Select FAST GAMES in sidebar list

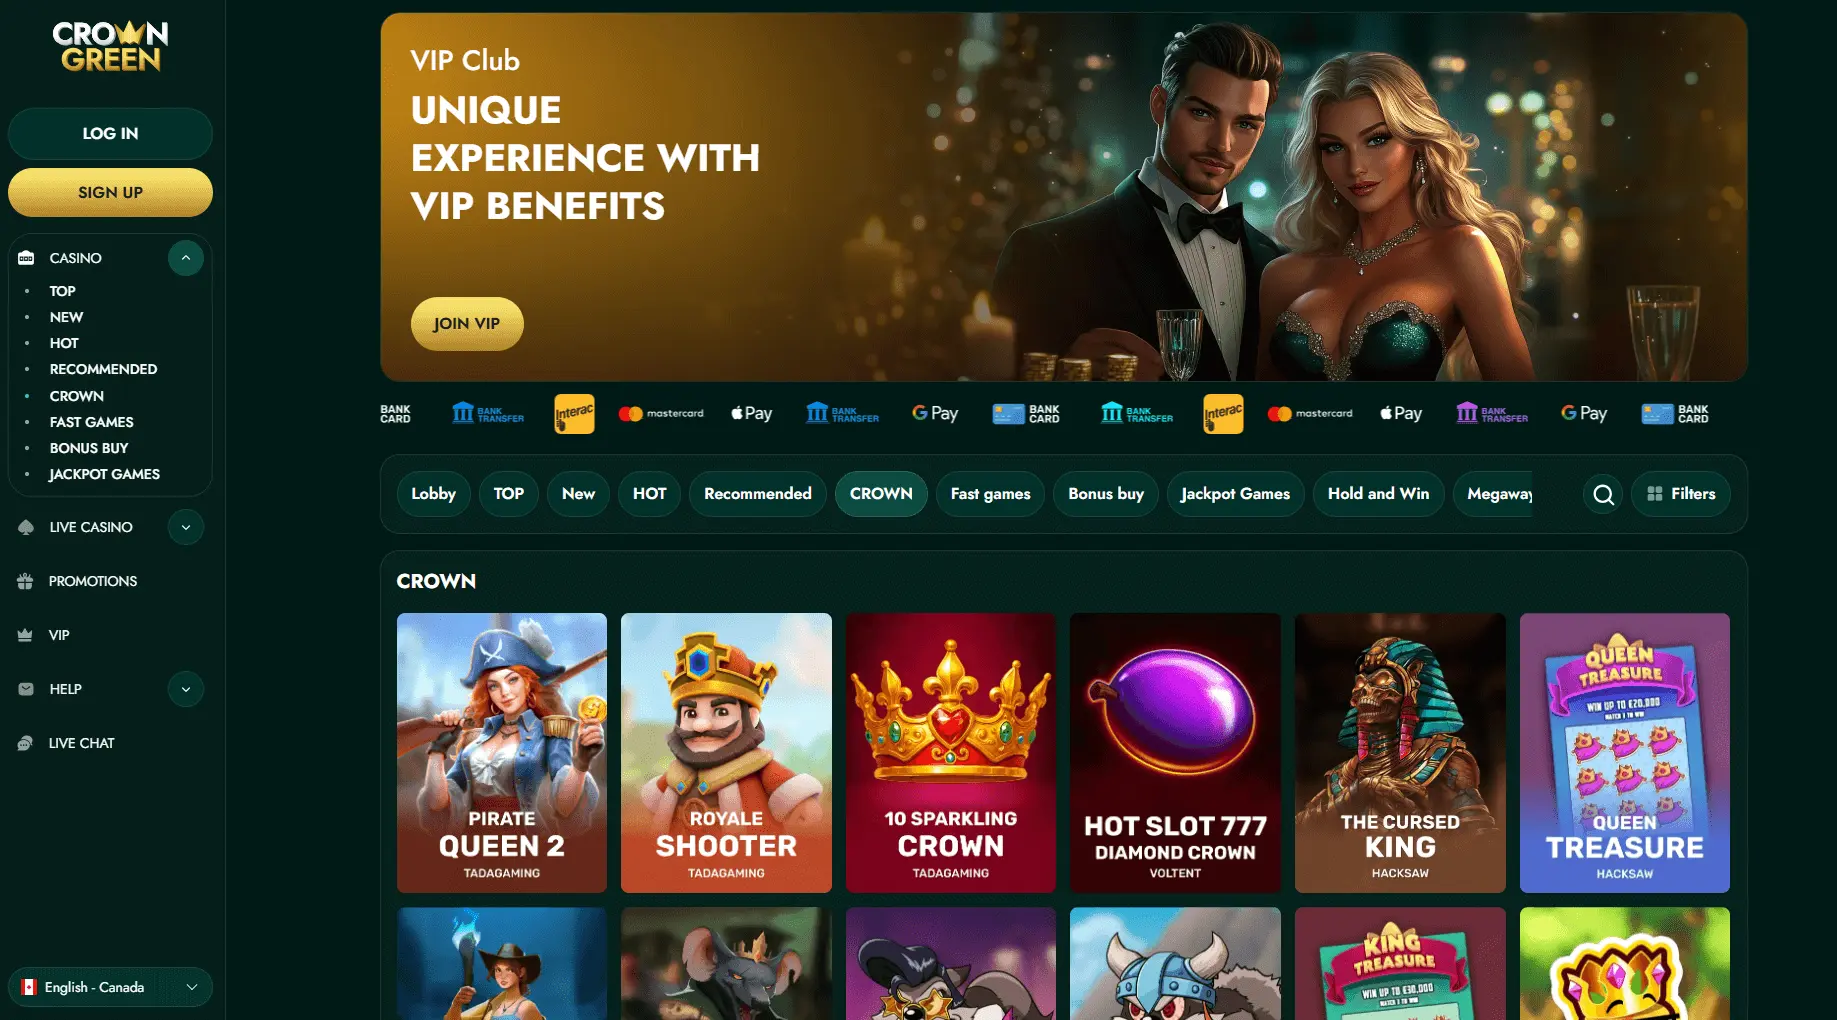pos(92,422)
